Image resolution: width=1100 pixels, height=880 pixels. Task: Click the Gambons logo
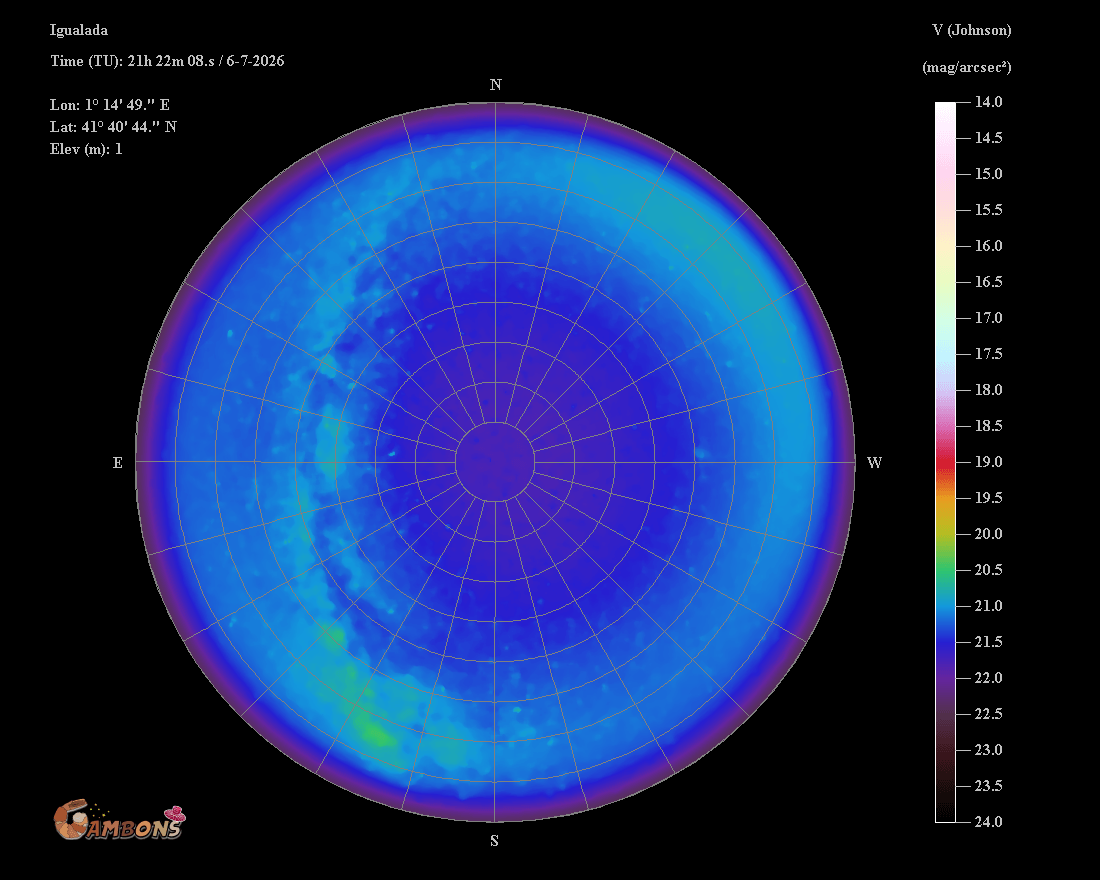pyautogui.click(x=120, y=820)
